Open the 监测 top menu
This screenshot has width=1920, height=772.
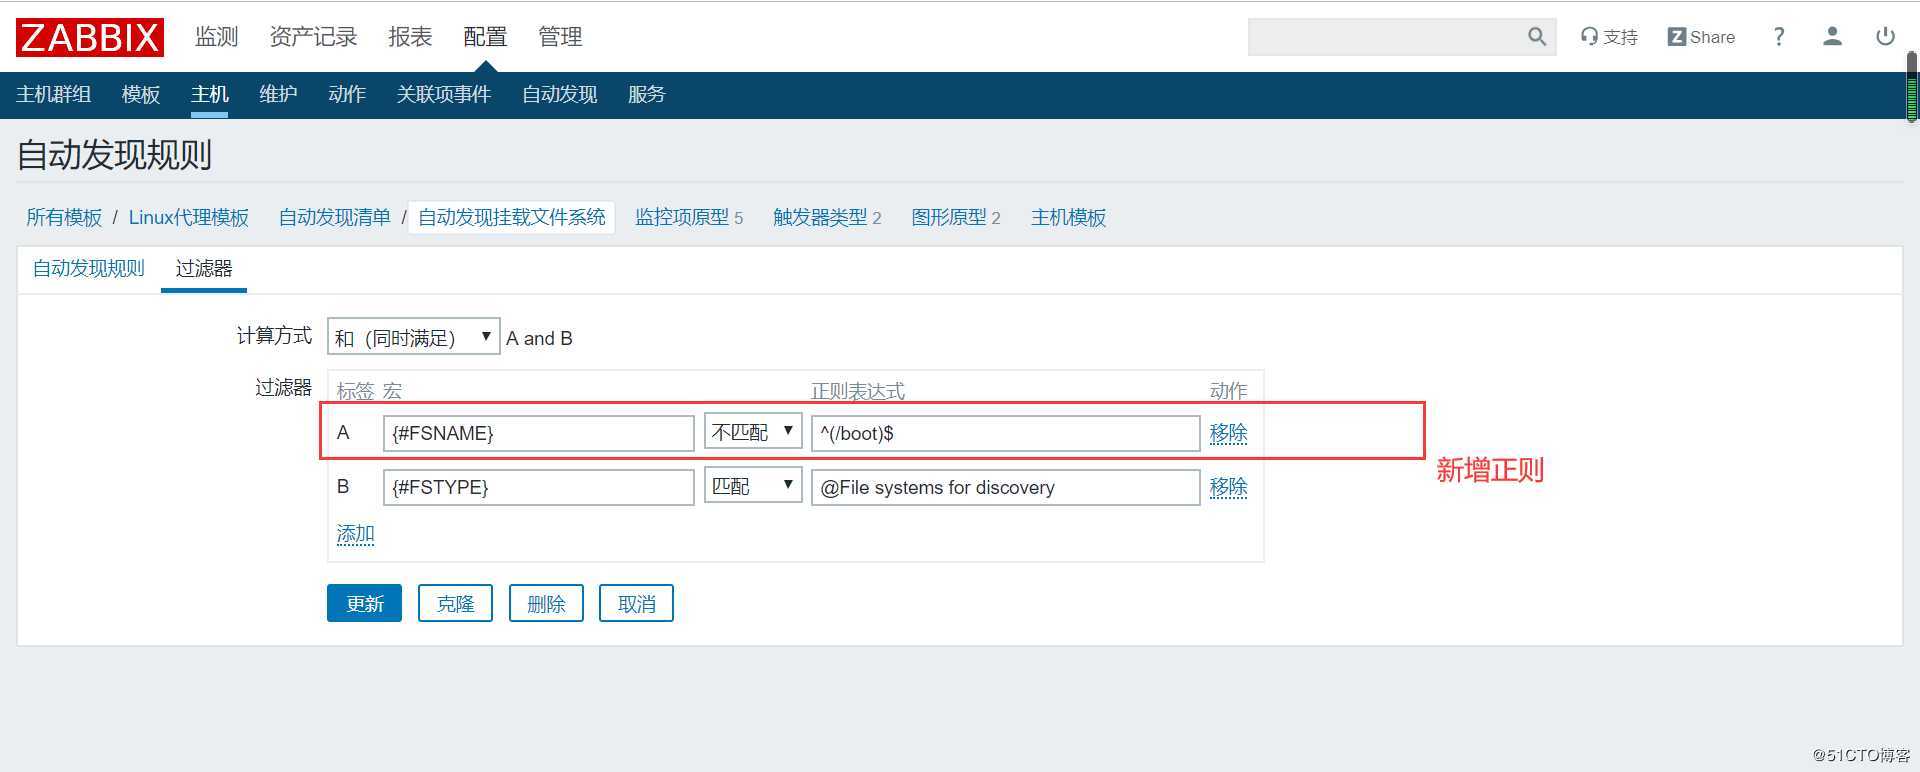pos(217,37)
